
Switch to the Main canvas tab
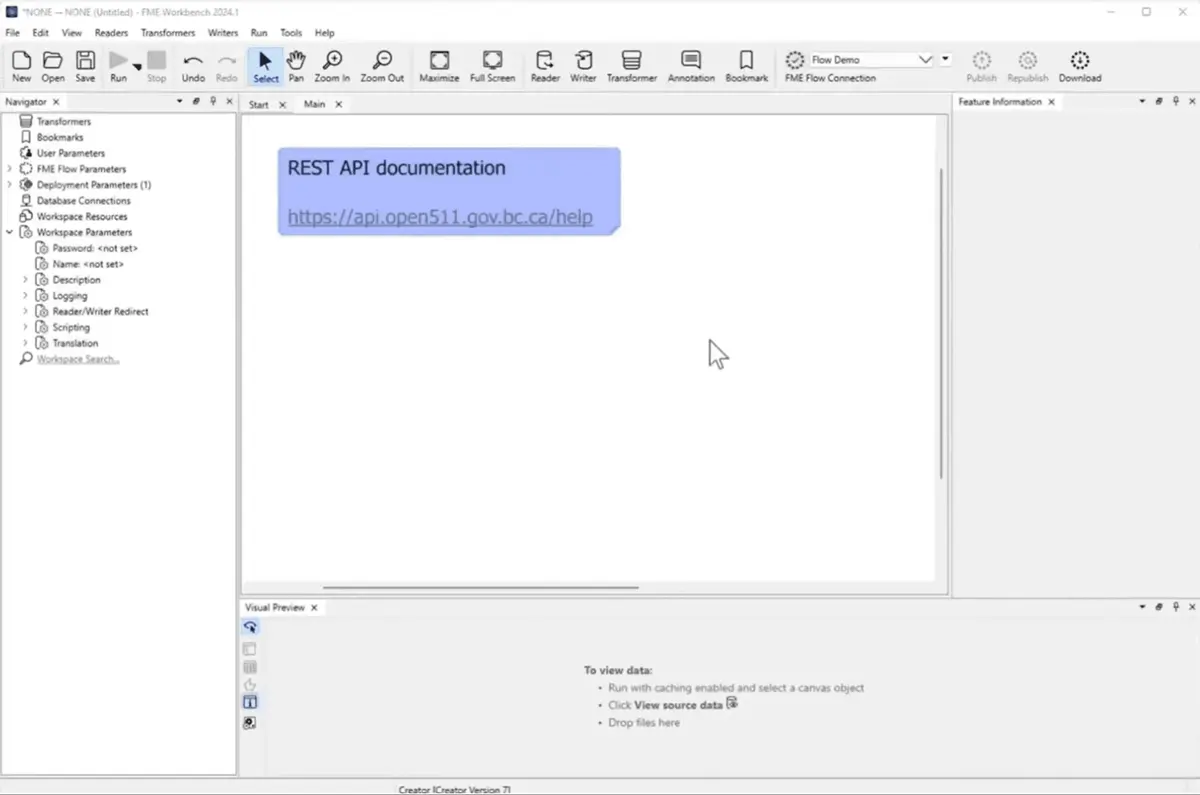point(315,104)
